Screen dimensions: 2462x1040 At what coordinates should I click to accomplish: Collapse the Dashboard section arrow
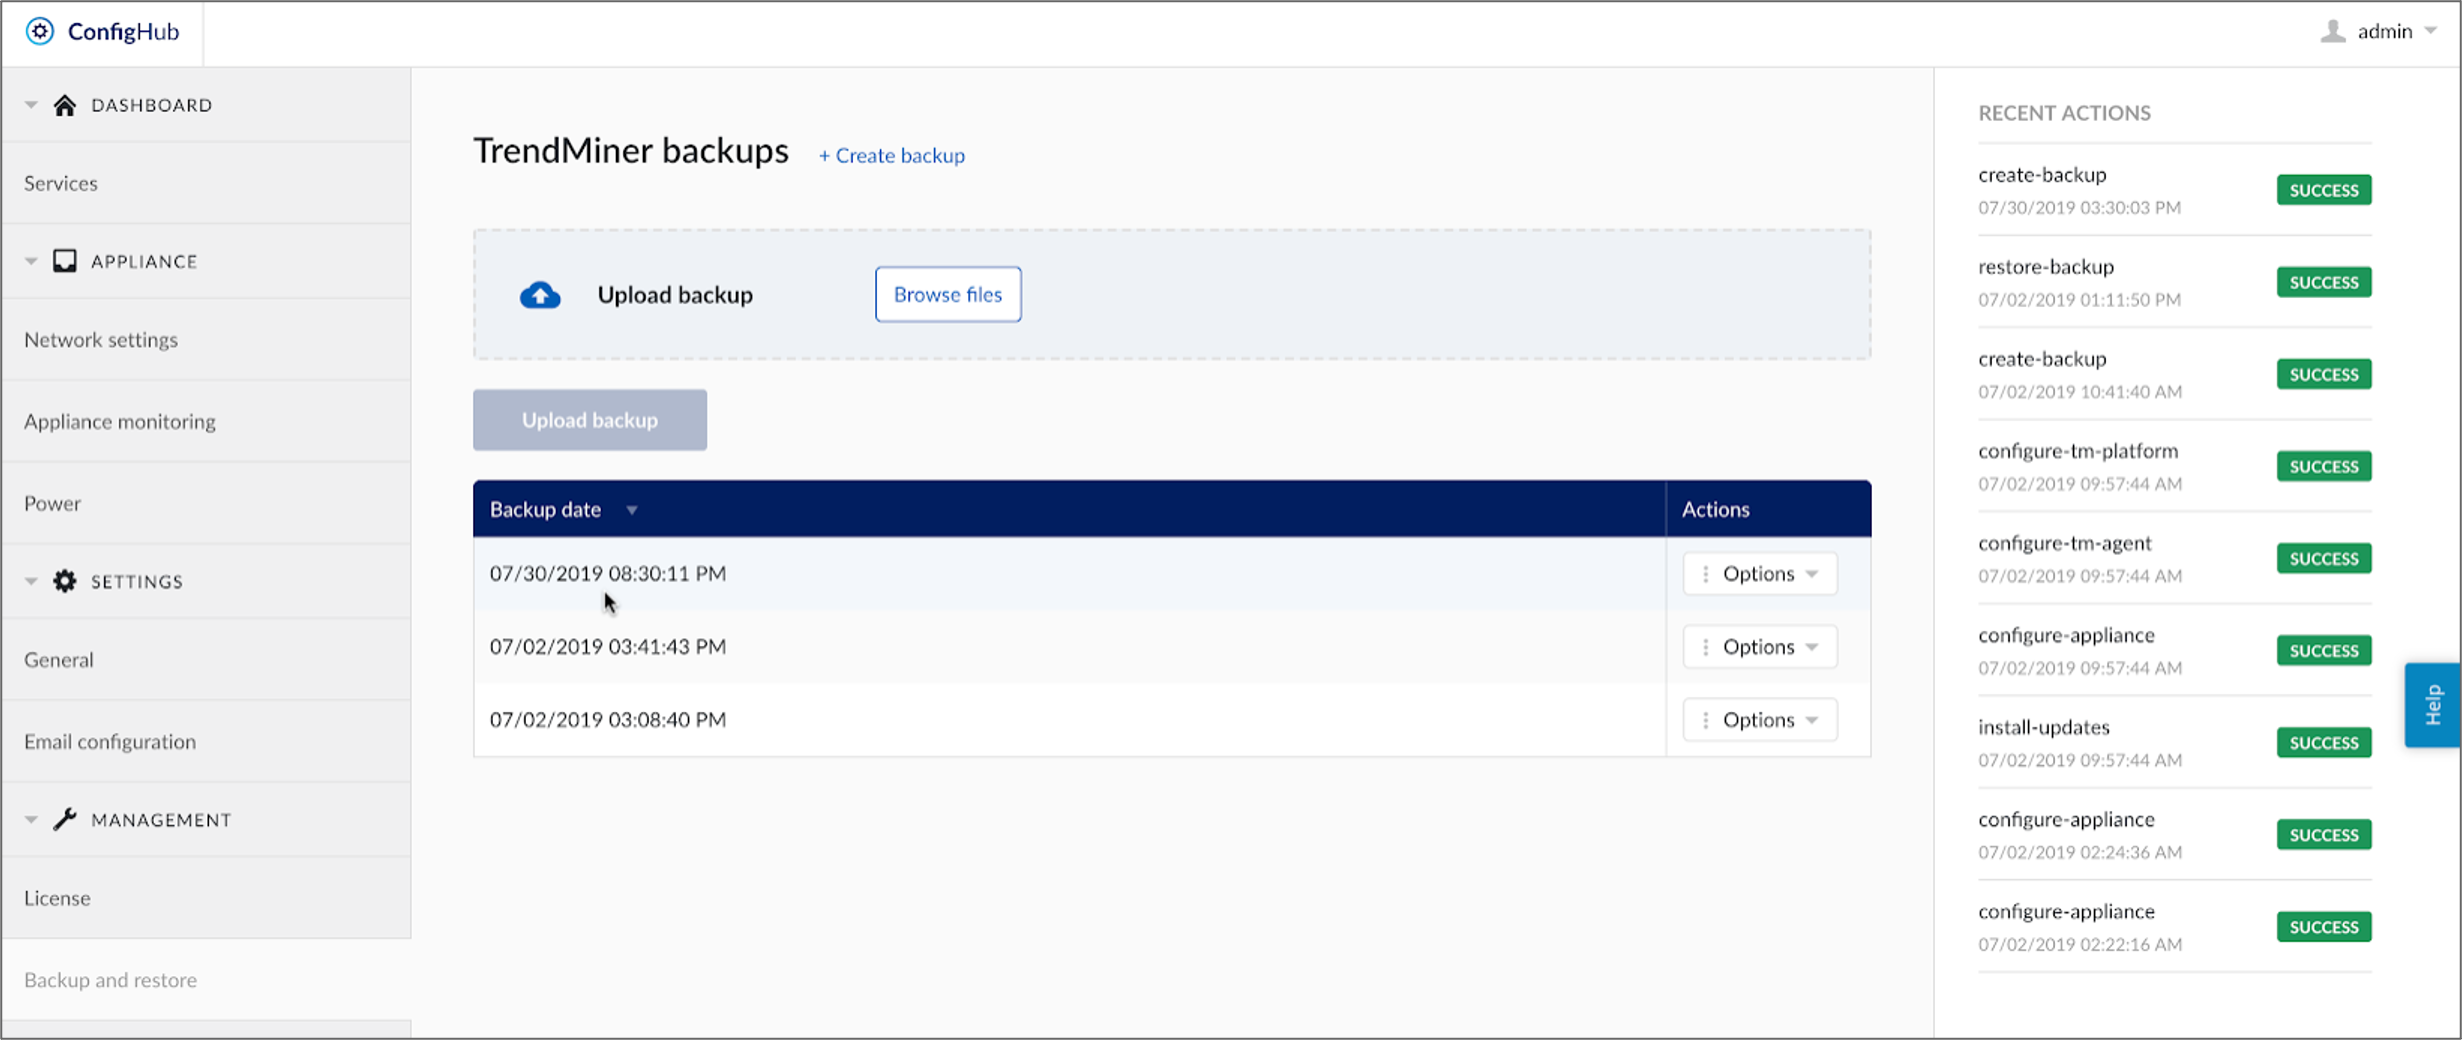[x=31, y=105]
